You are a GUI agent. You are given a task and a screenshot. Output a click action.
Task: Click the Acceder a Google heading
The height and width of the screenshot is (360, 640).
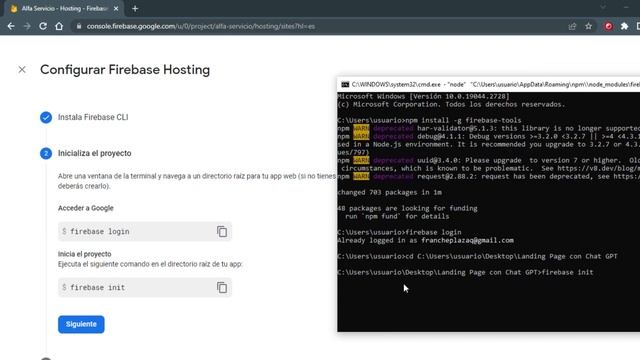(x=86, y=208)
